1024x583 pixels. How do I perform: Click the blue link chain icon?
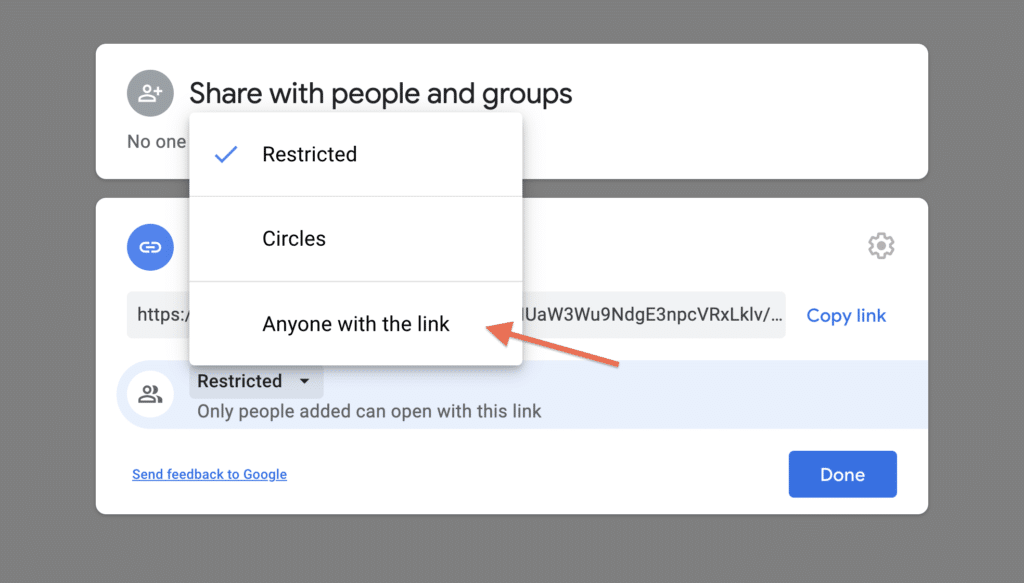(150, 247)
